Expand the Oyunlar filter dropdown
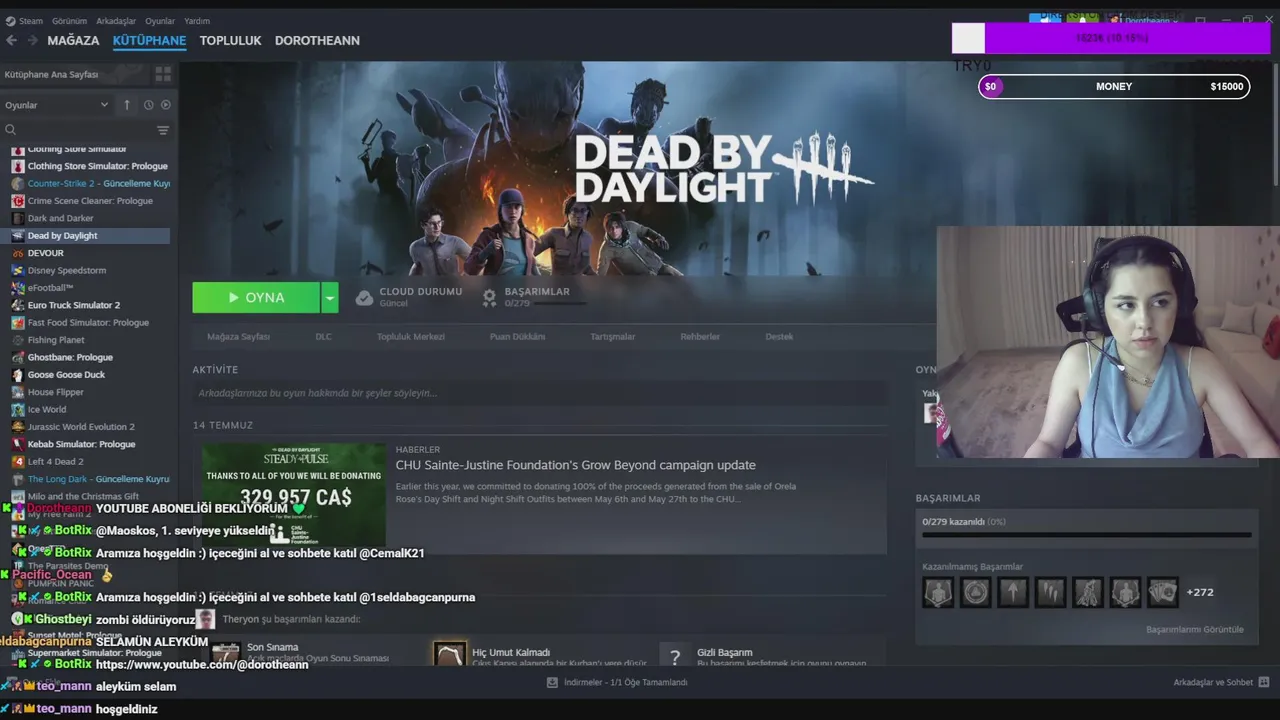Viewport: 1280px width, 720px height. coord(56,105)
